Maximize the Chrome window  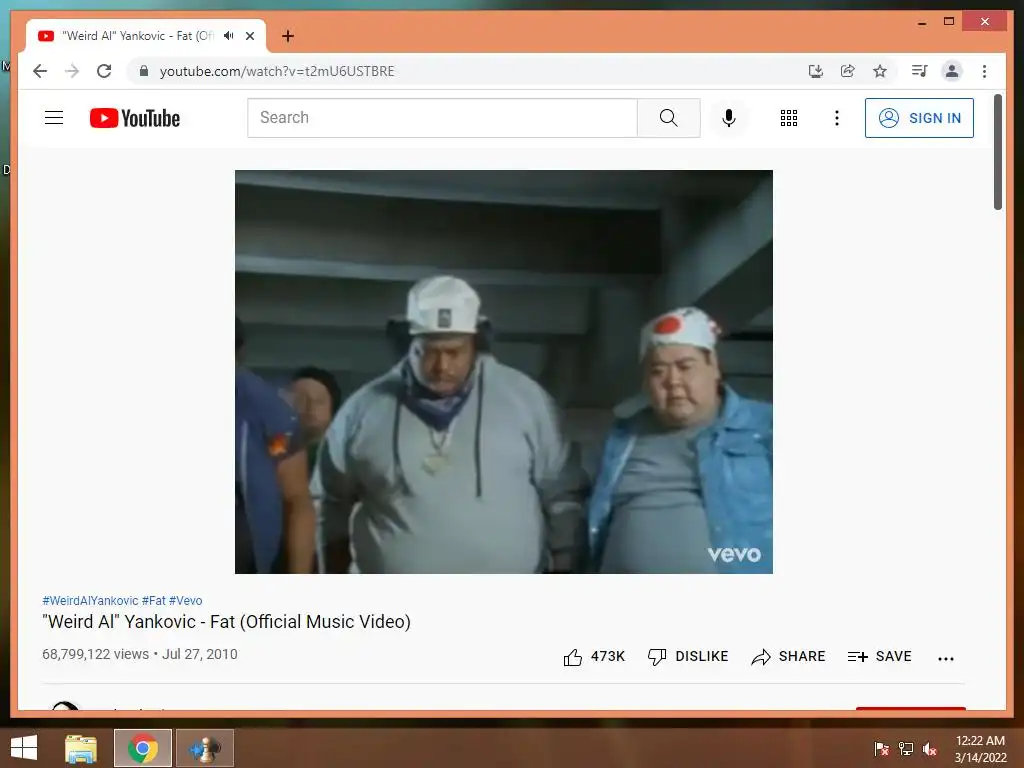coord(949,22)
